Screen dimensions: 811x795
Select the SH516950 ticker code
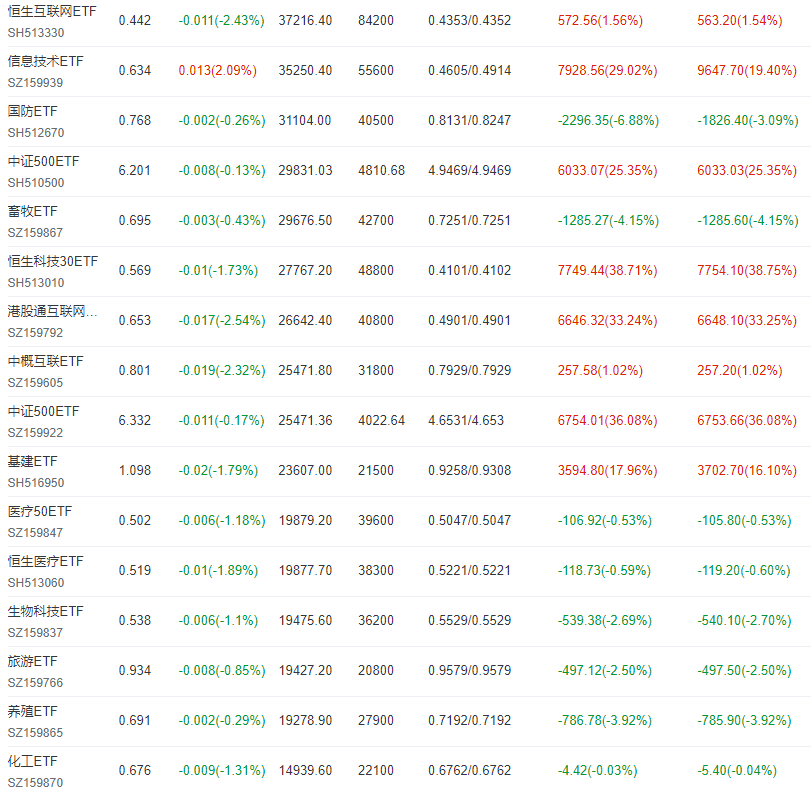pyautogui.click(x=36, y=483)
